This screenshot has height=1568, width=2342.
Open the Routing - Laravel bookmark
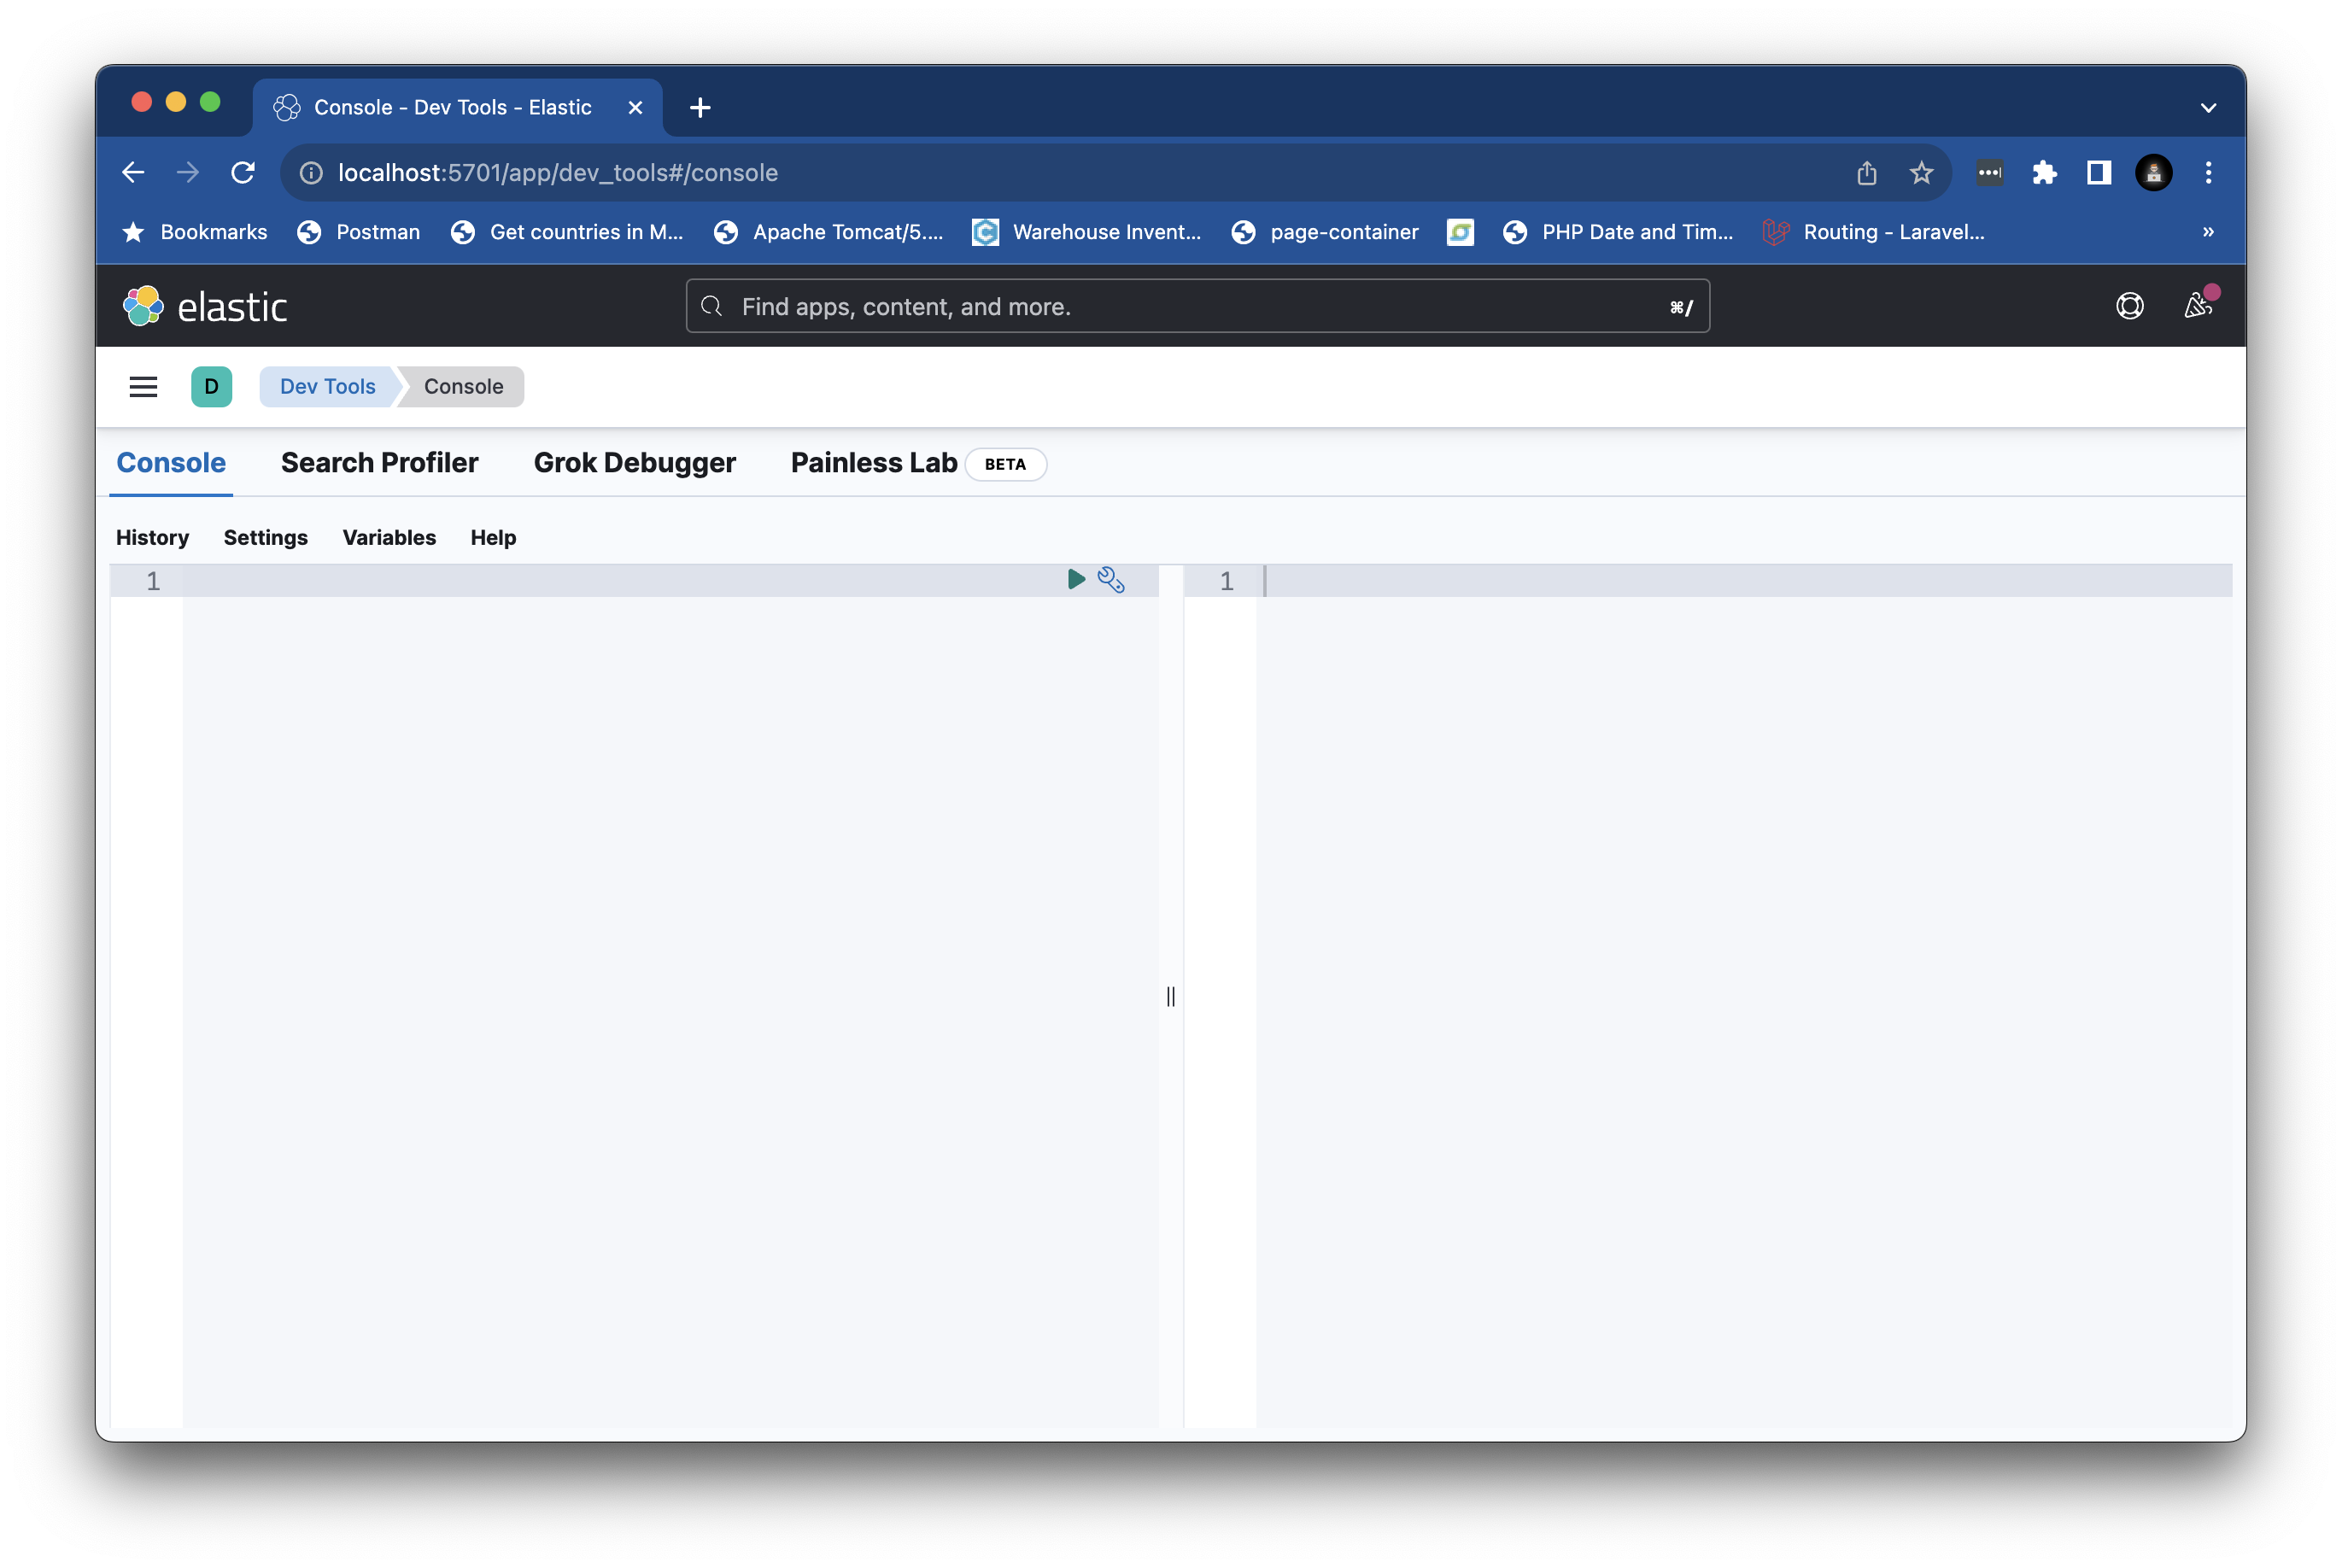pos(1875,232)
